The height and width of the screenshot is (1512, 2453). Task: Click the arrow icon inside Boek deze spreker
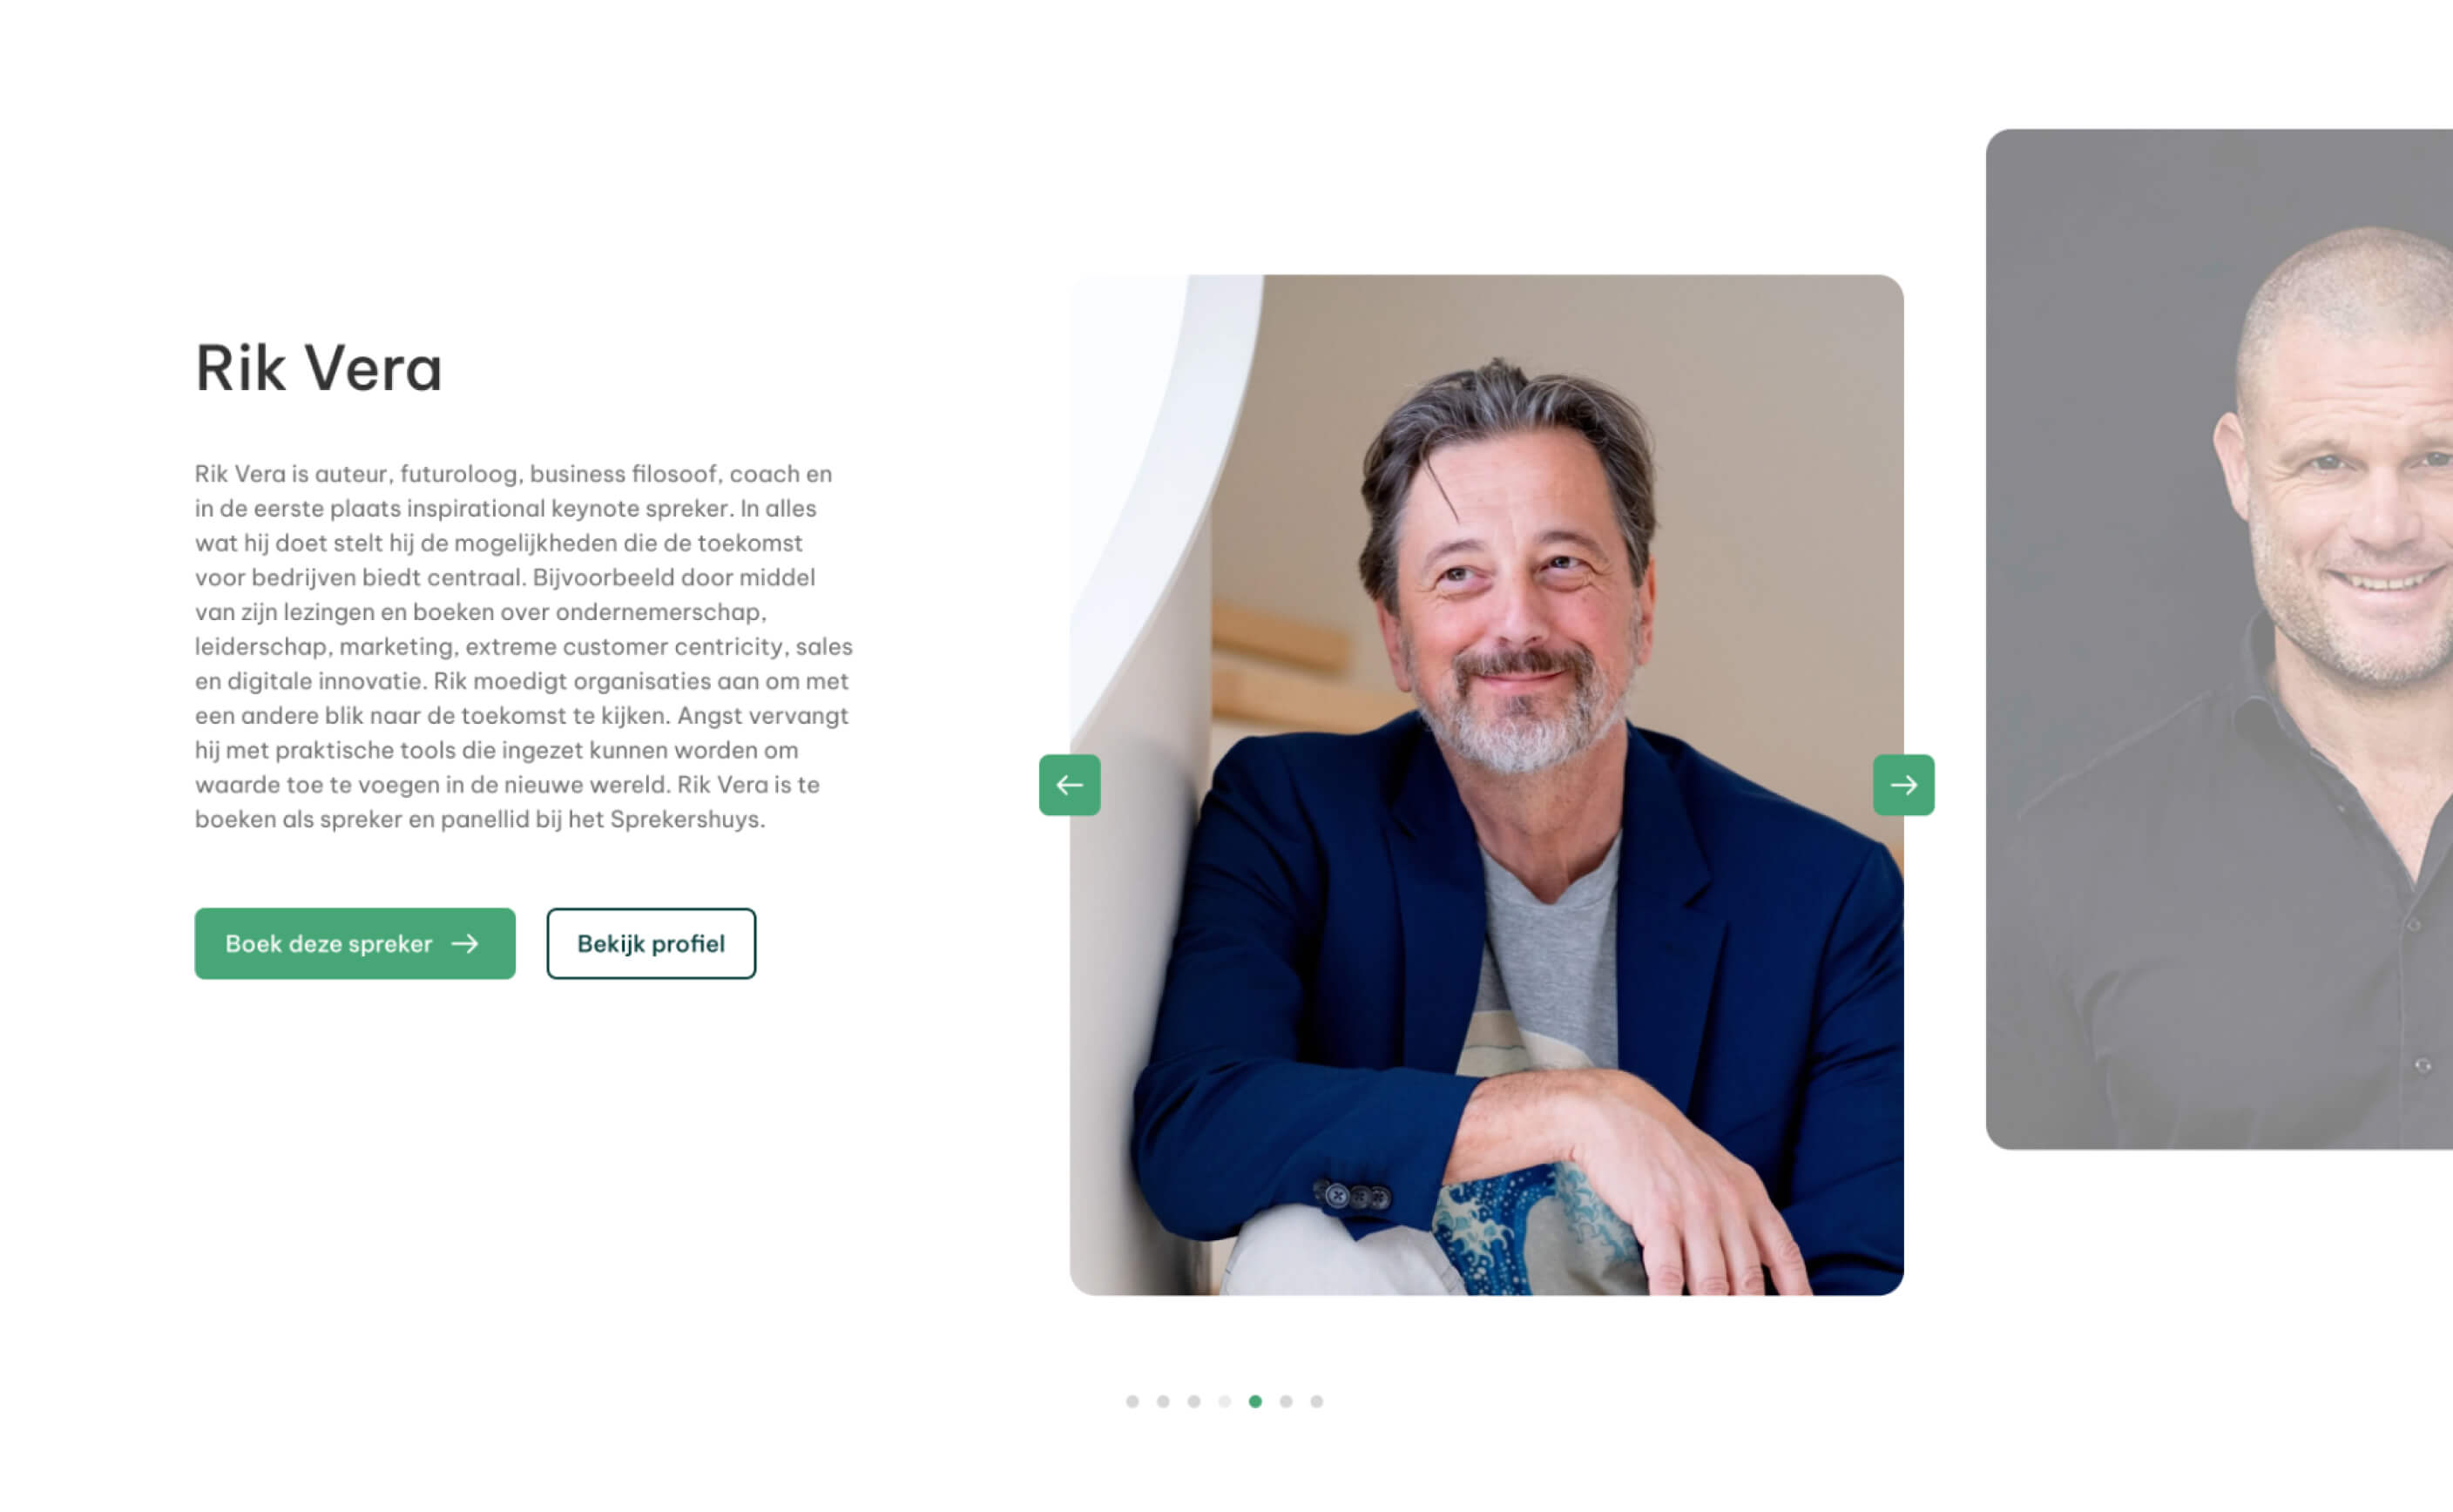click(465, 944)
